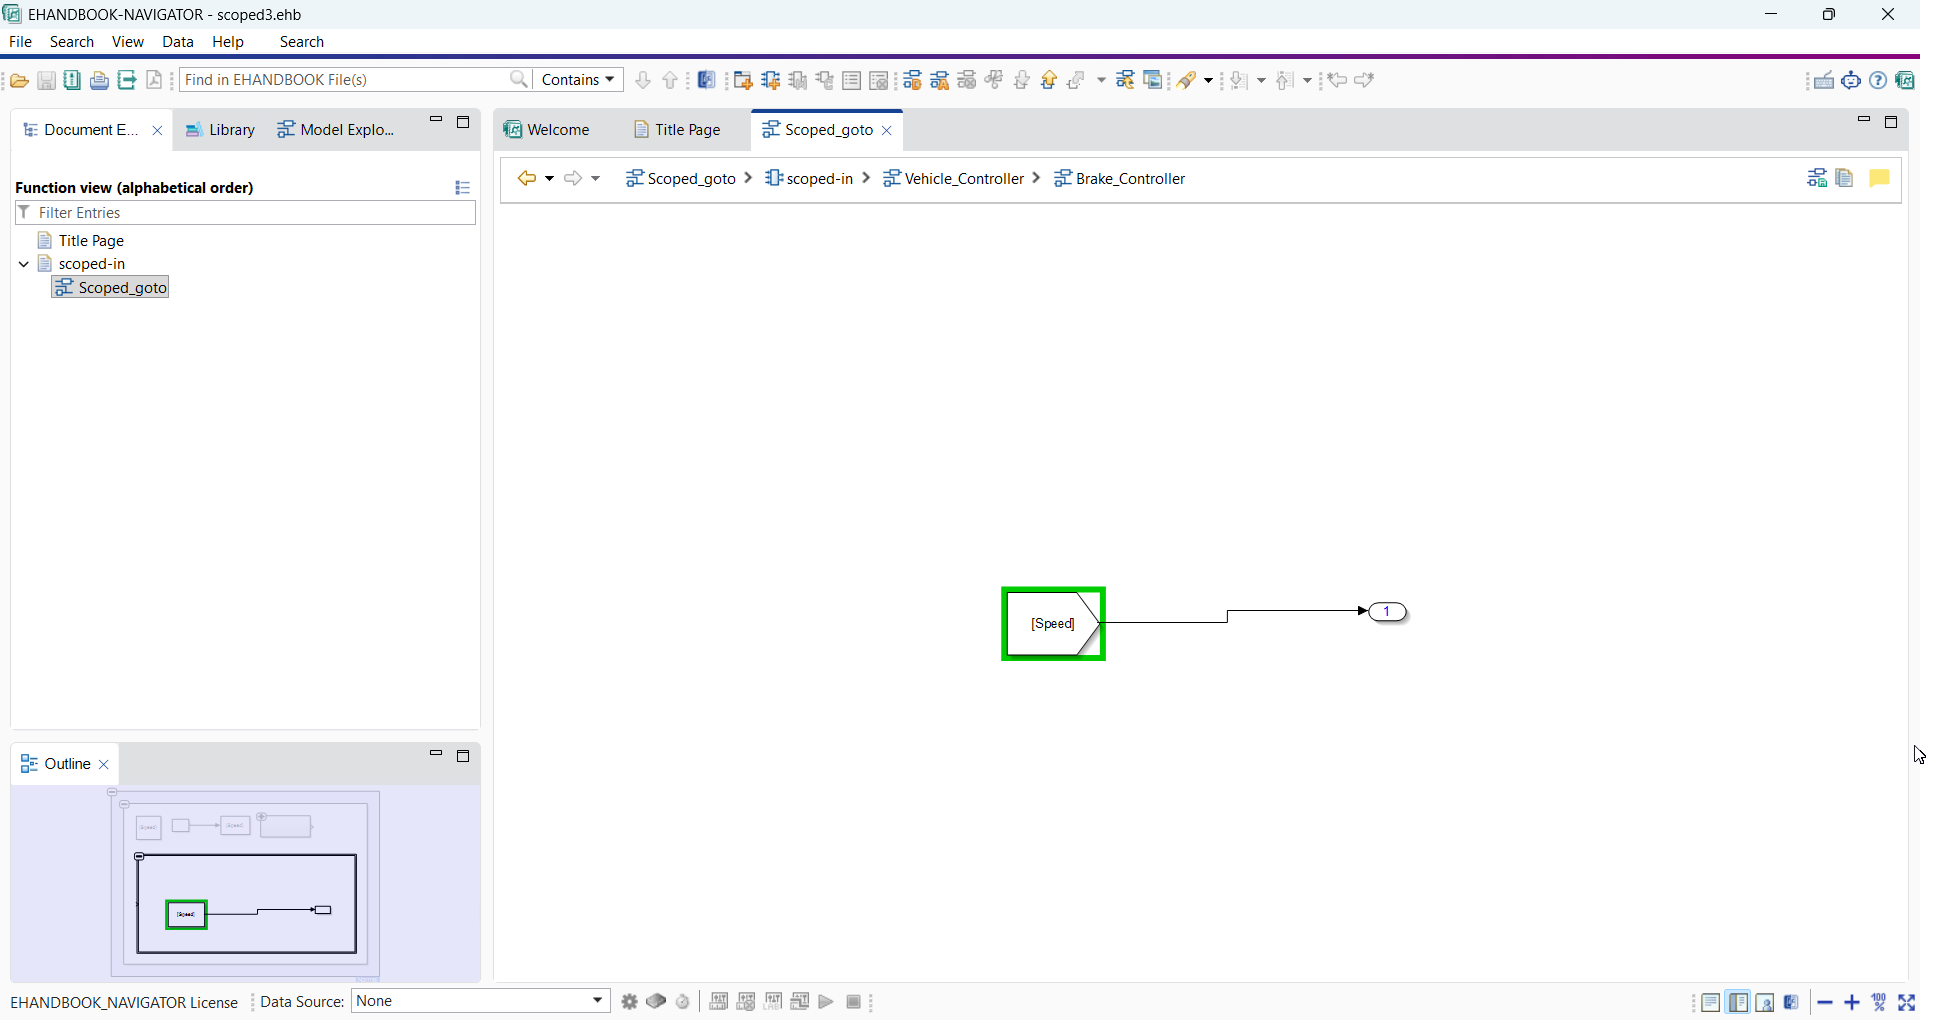The width and height of the screenshot is (1951, 1020).
Task: Open highlighter tool dropdown arrow
Action: pos(1209,80)
